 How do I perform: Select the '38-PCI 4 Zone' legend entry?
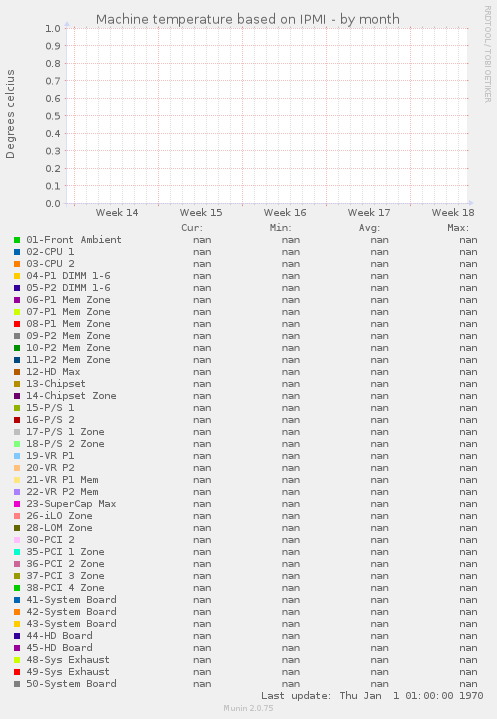tap(65, 587)
